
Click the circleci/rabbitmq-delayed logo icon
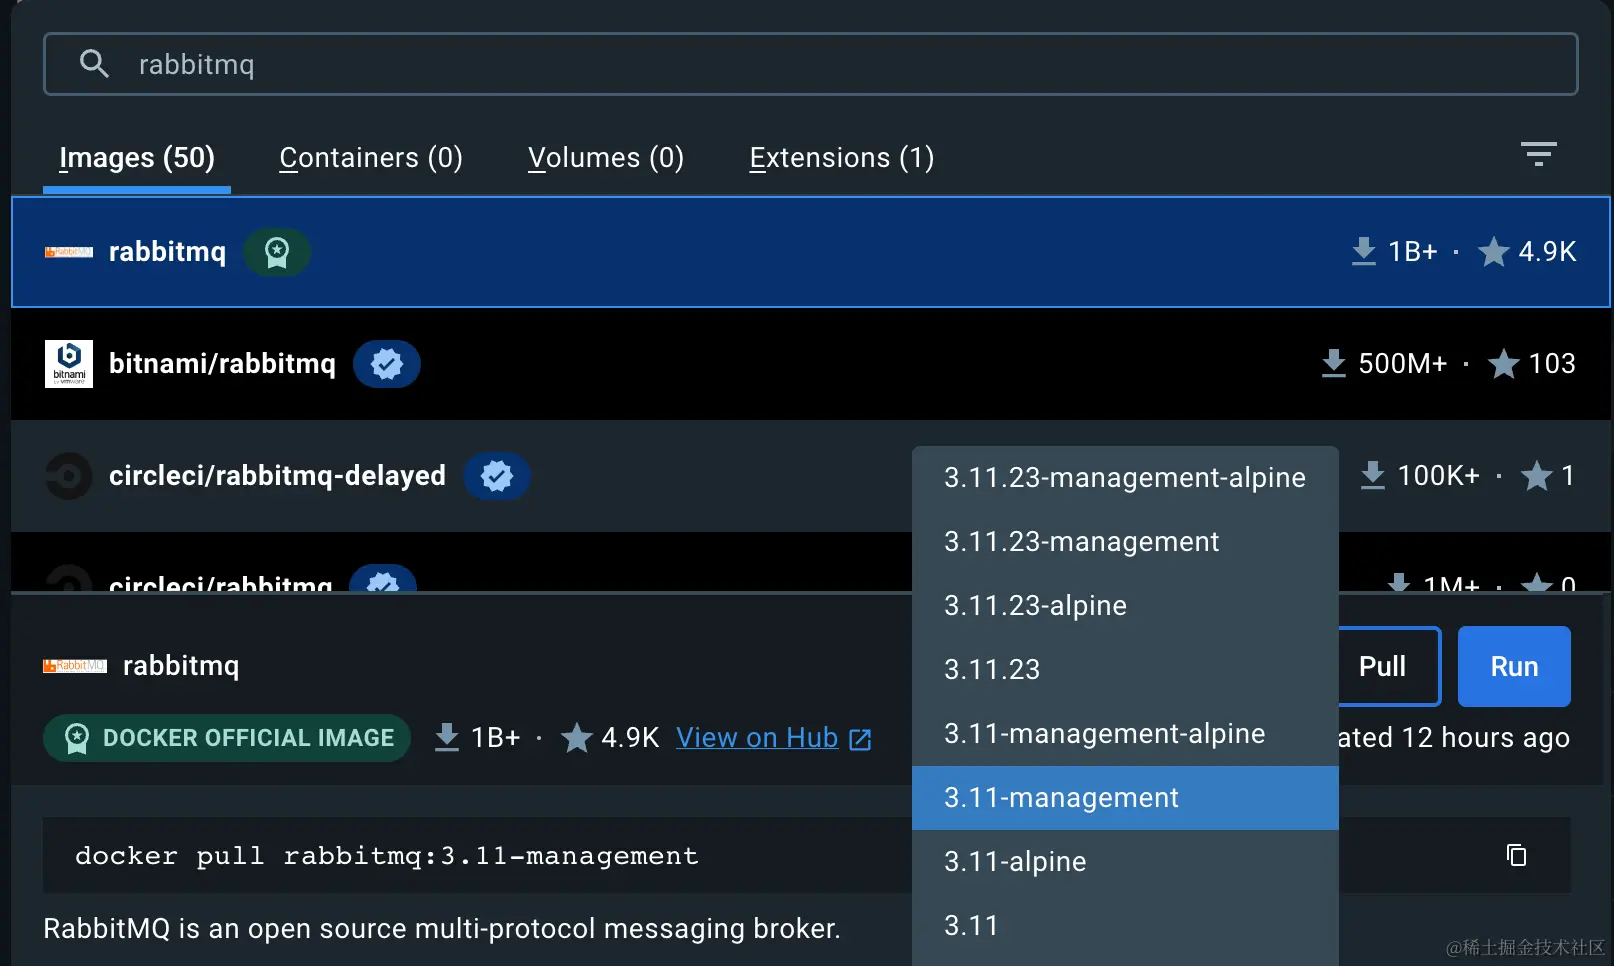pyautogui.click(x=69, y=476)
